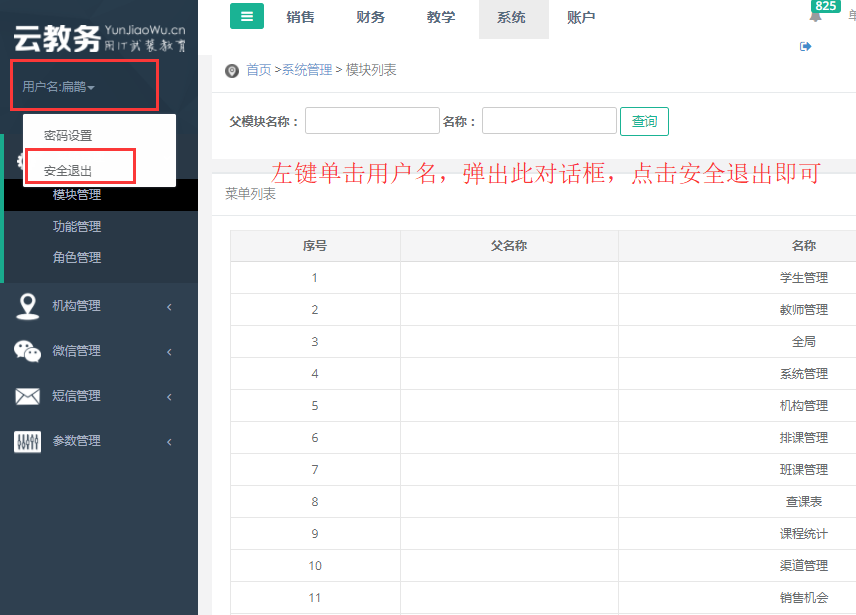This screenshot has height=615, width=856.
Task: Click row number 10 in 序号 column
Action: coord(315,566)
